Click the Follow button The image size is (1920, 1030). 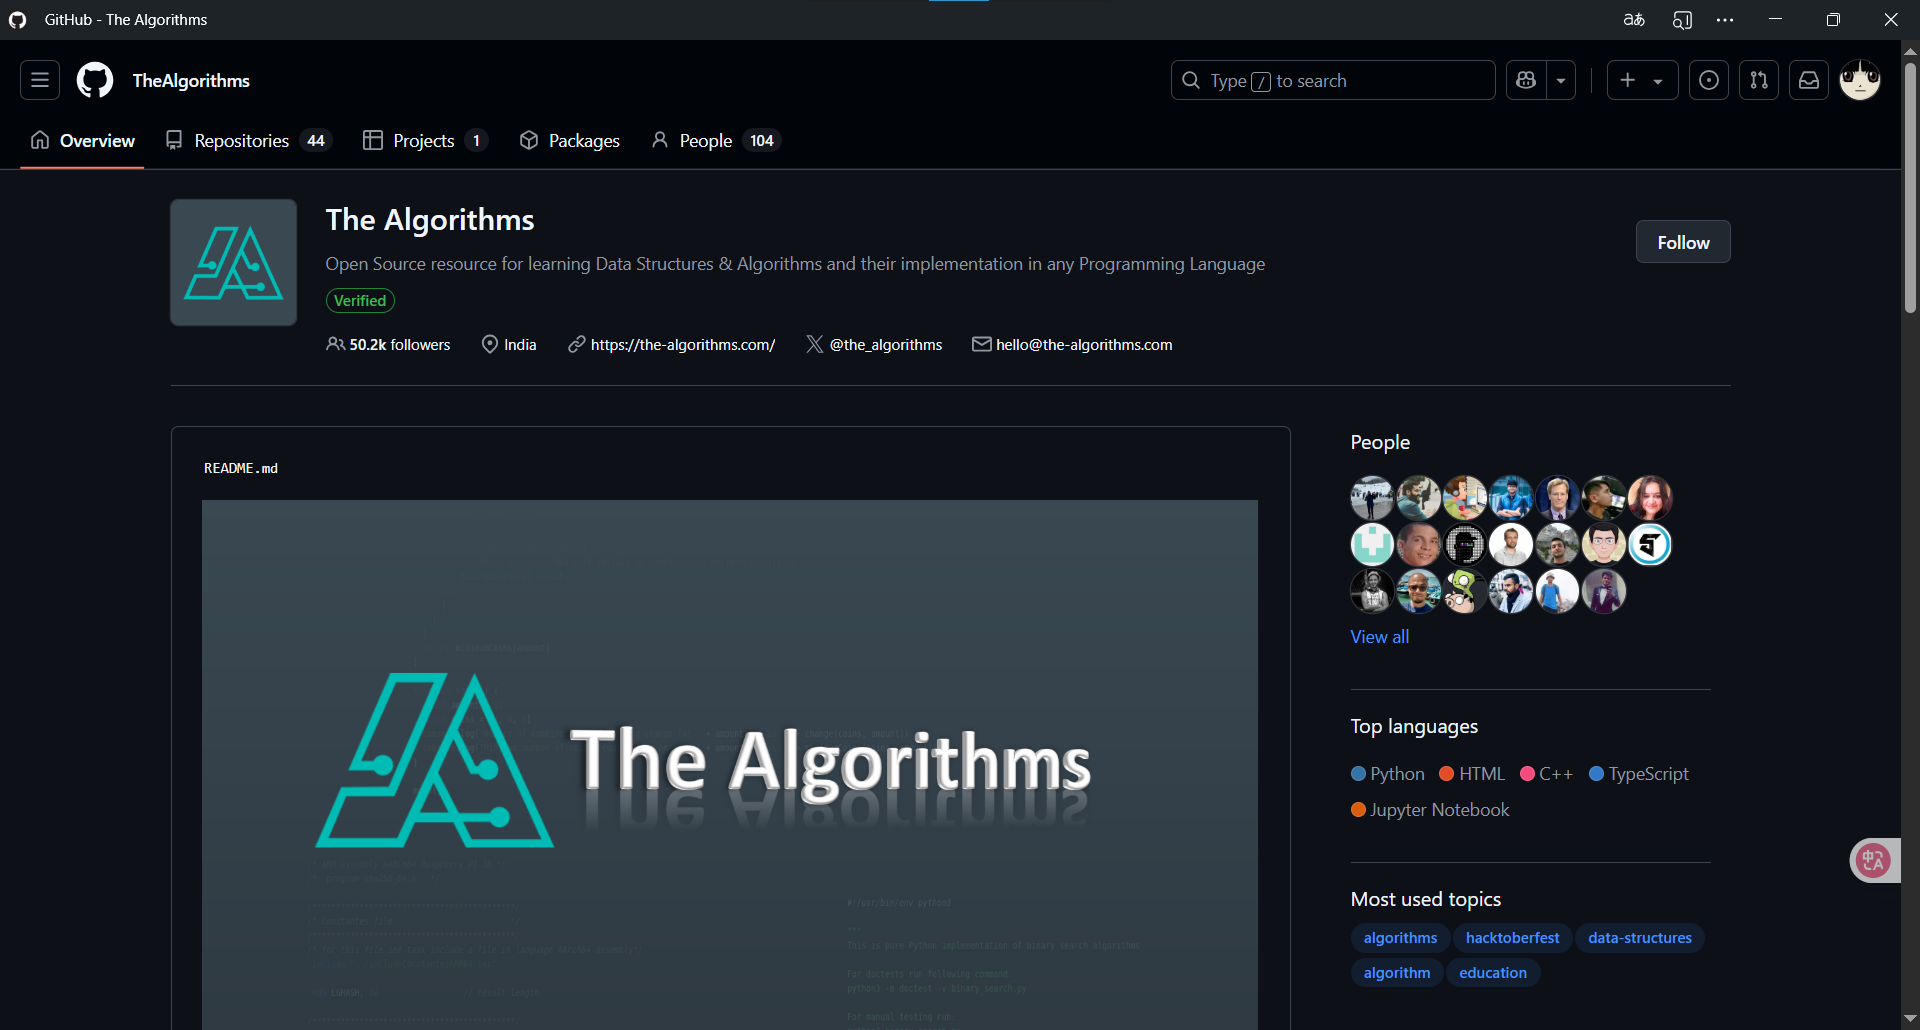point(1683,242)
